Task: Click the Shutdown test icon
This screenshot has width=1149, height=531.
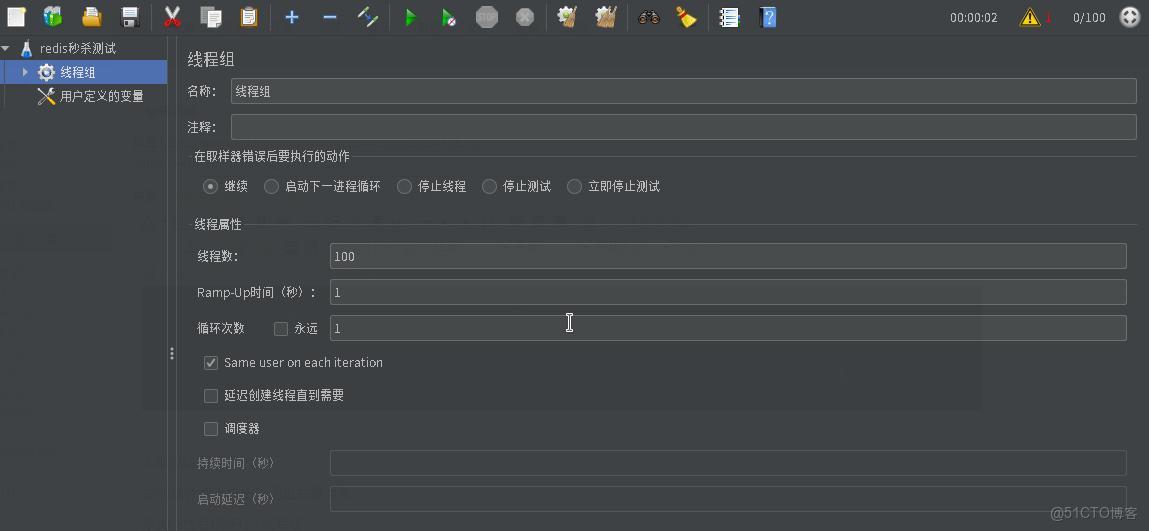Action: (x=525, y=17)
